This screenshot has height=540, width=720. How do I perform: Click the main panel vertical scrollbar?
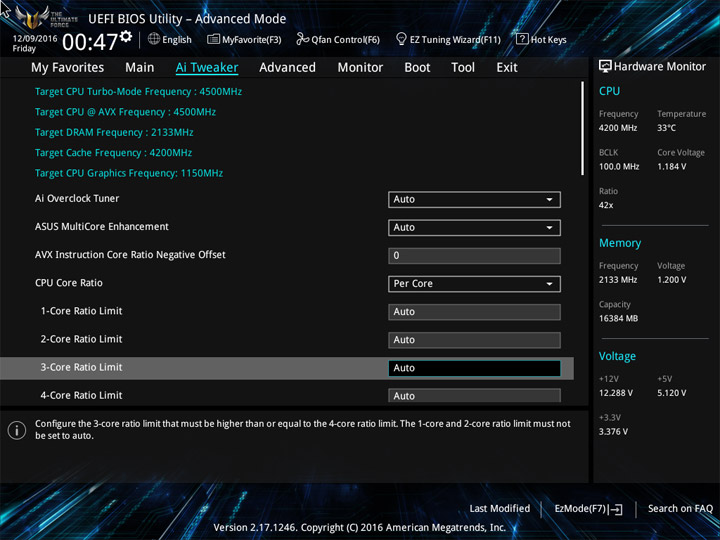583,128
